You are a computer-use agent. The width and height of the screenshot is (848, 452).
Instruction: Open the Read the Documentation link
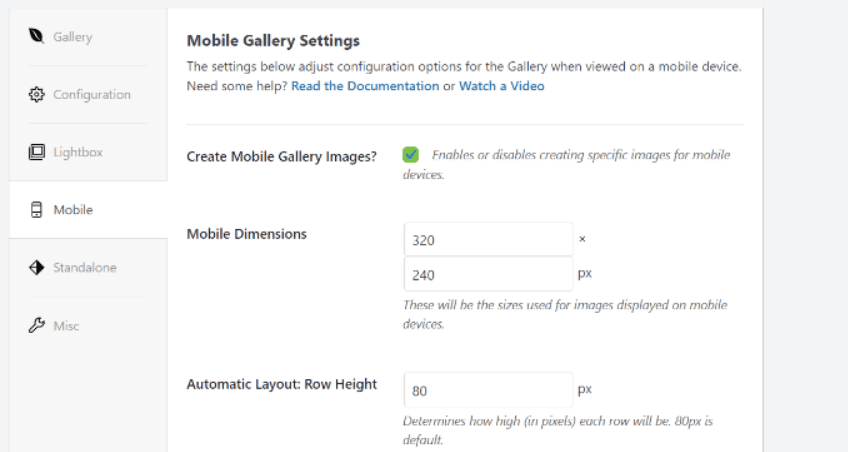pos(365,86)
